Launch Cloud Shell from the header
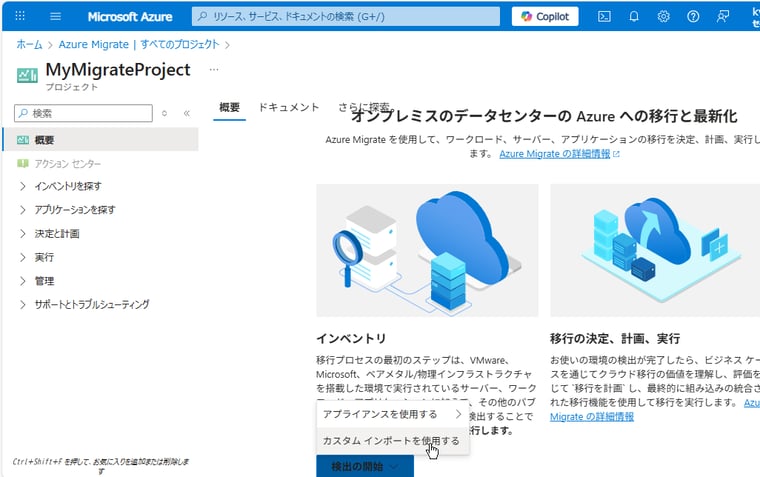This screenshot has height=477, width=760. (604, 16)
